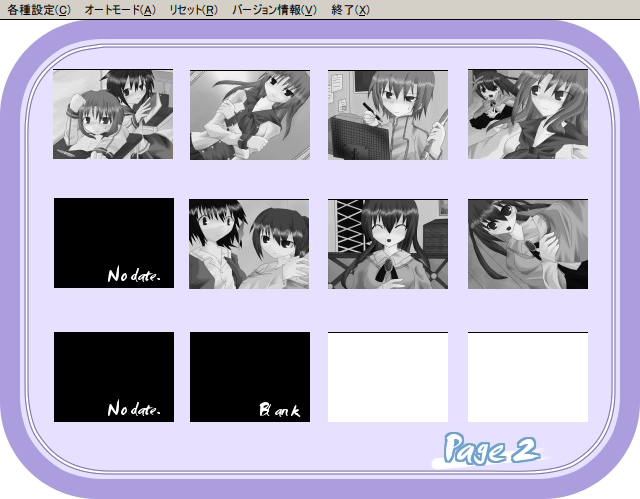Select thumbnail of long-haired girl with crossed arms
The image size is (640, 499).
[250, 115]
